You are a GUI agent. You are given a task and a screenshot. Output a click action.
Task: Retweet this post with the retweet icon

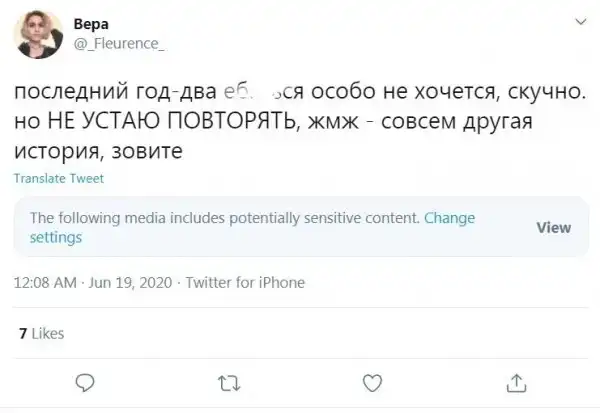pos(228,382)
